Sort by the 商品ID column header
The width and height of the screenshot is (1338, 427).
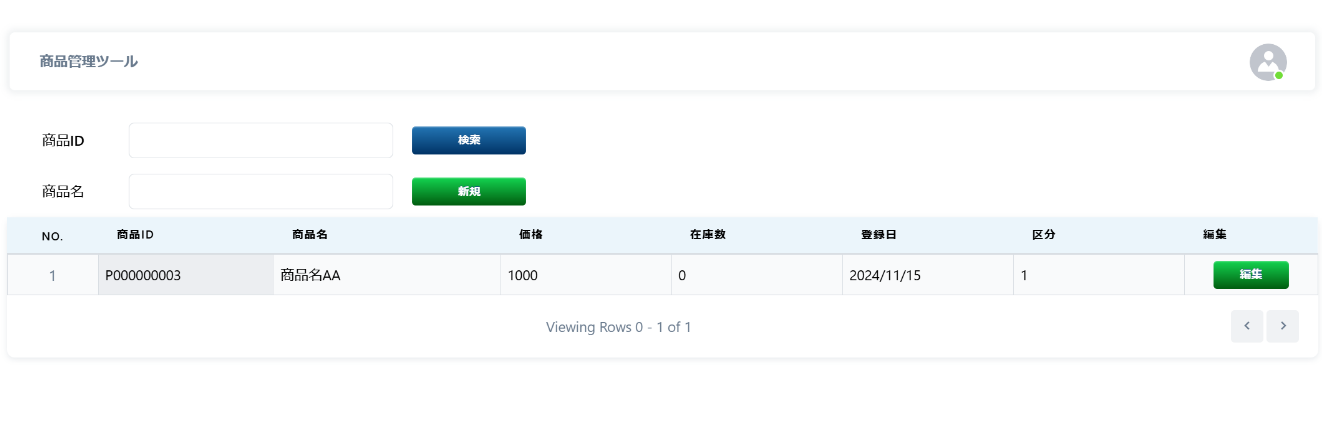[135, 235]
